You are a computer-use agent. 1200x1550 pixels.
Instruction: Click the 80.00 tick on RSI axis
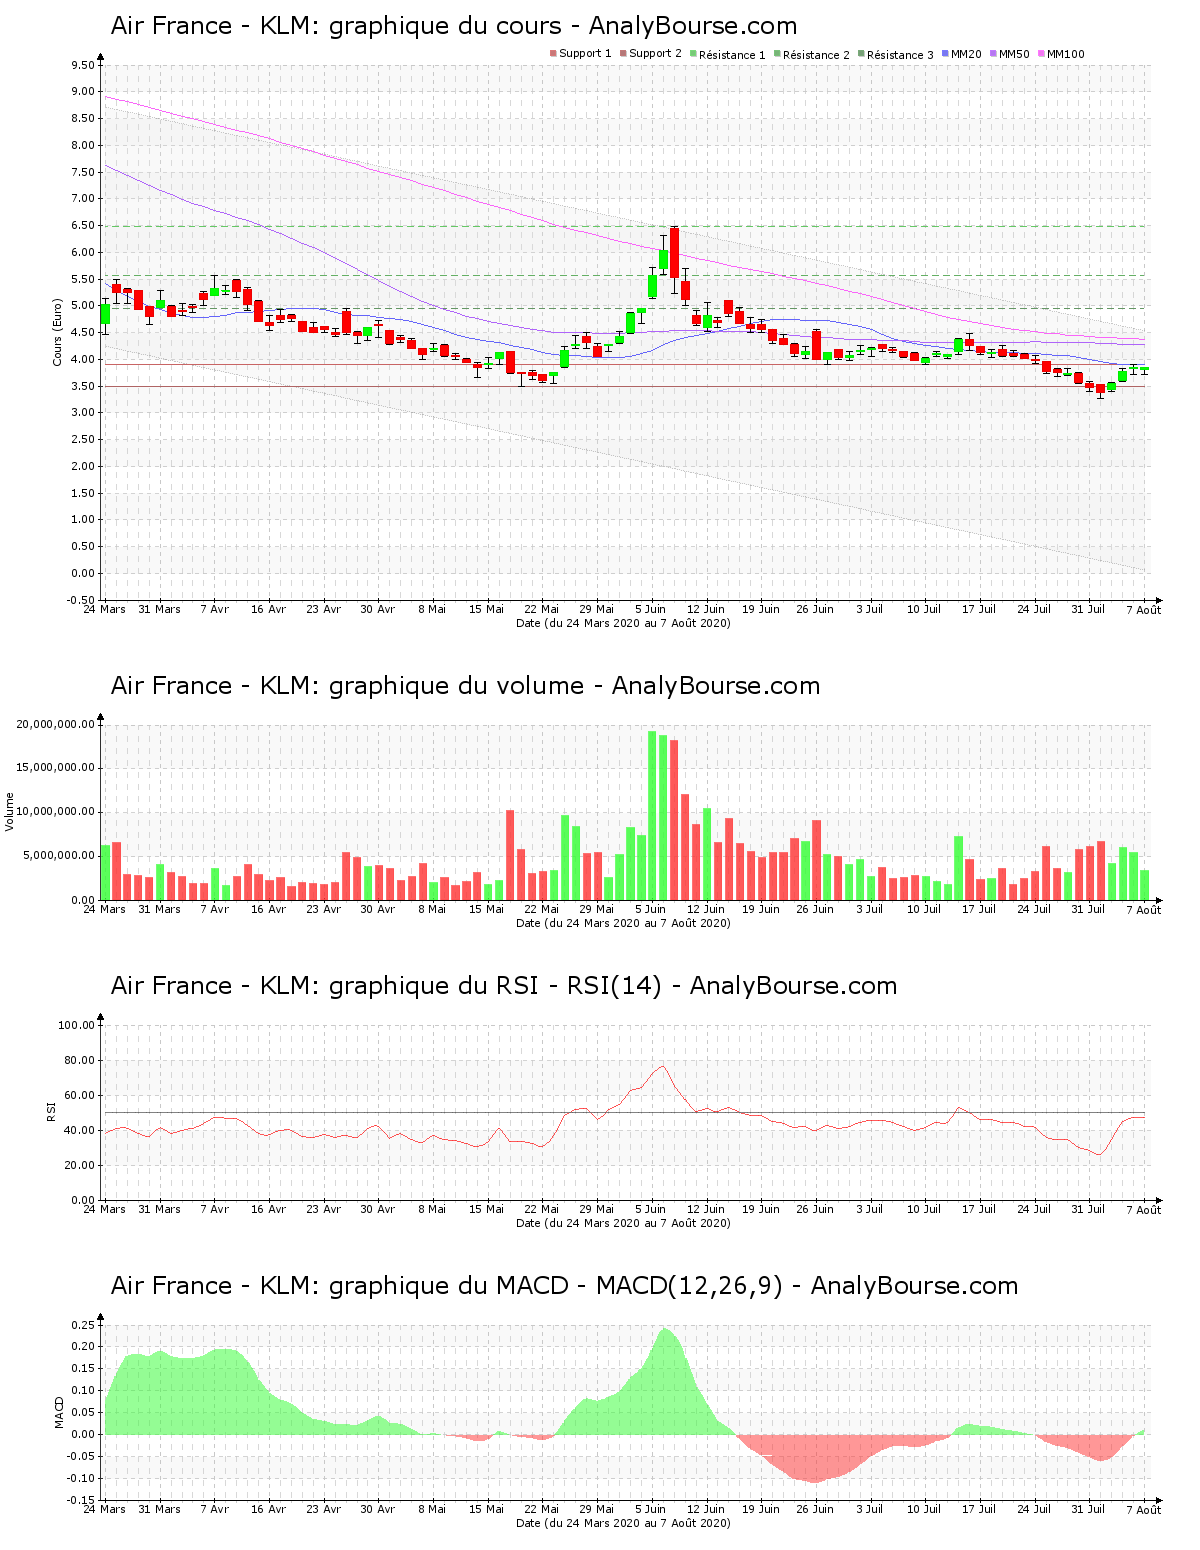[x=80, y=1060]
